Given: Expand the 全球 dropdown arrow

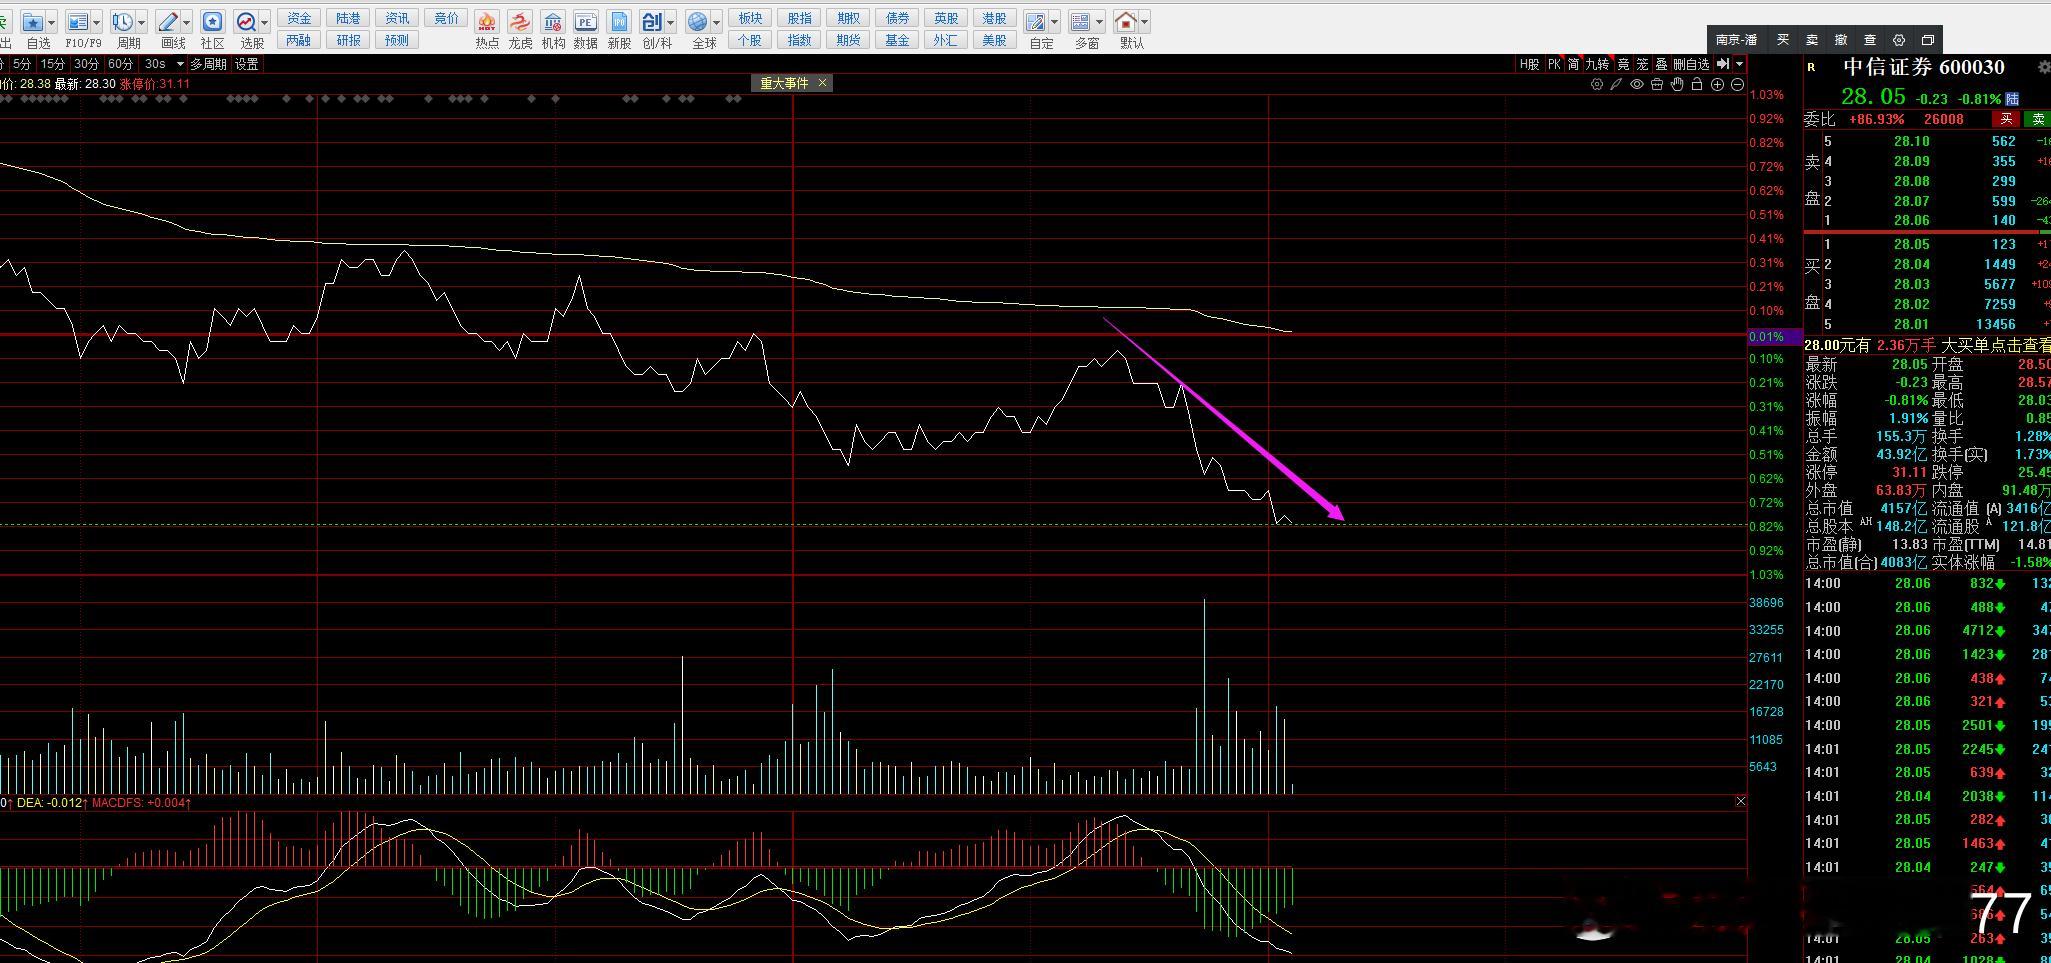Looking at the screenshot, I should click(717, 22).
